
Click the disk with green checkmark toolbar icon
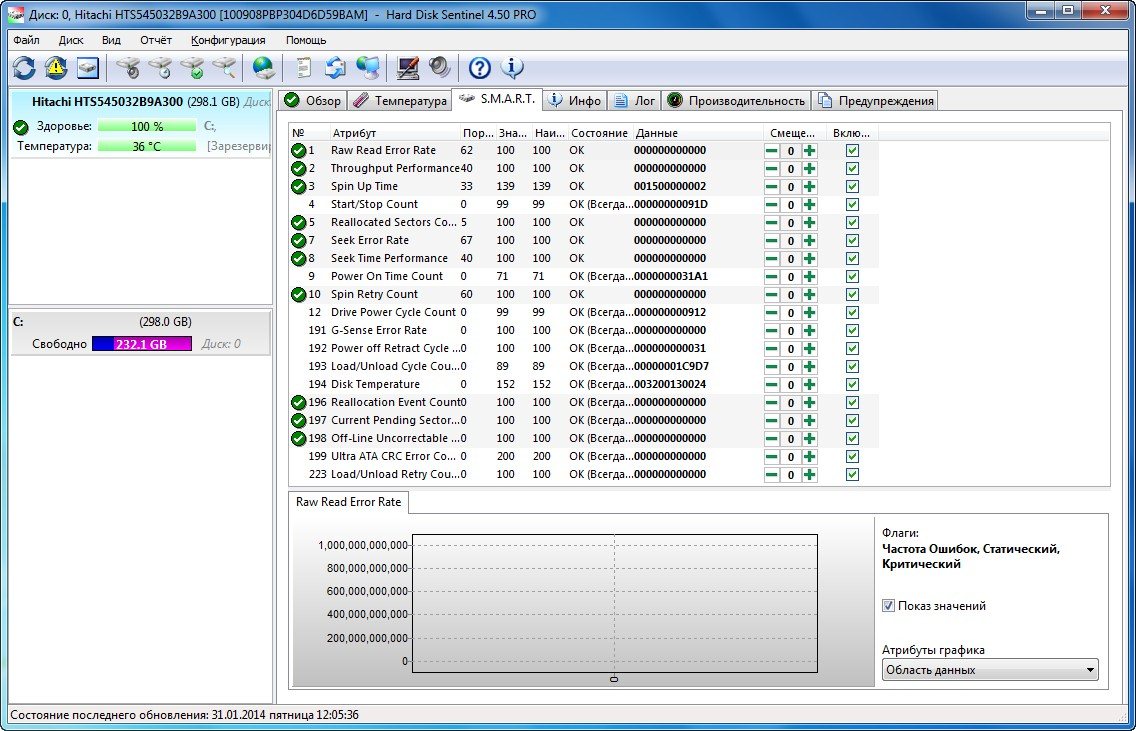click(192, 68)
